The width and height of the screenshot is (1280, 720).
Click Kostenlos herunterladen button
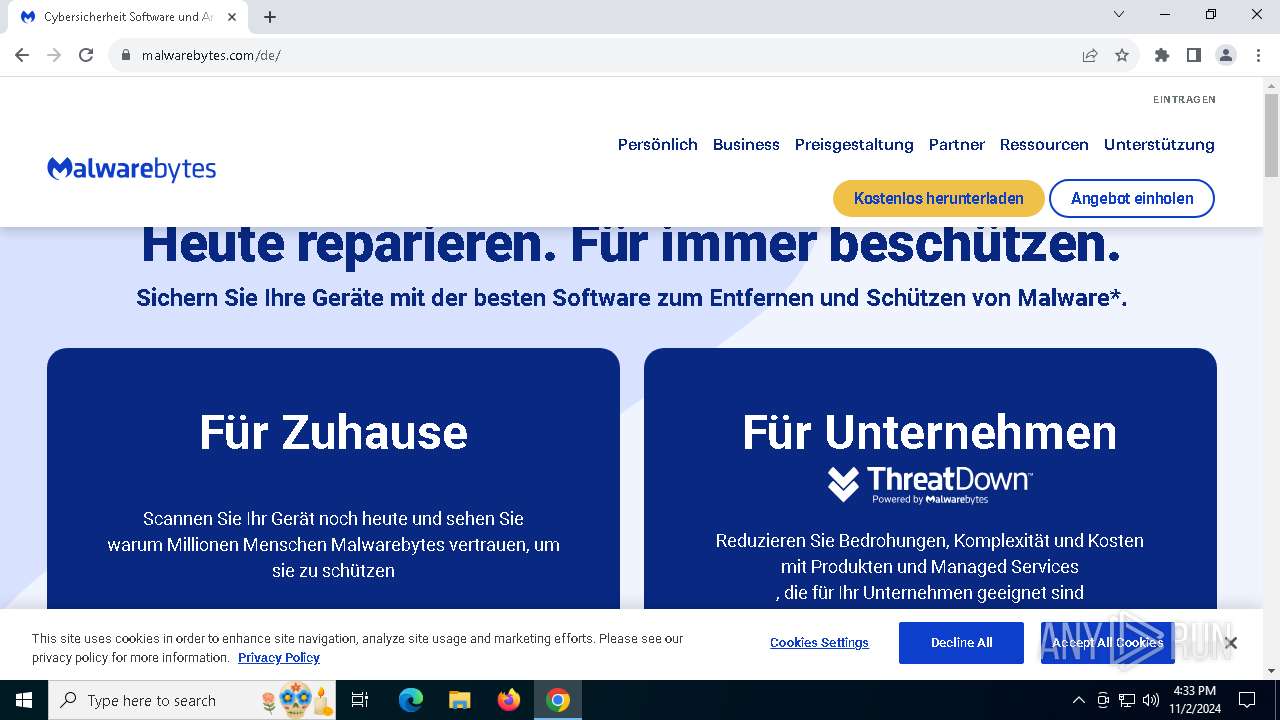click(x=939, y=198)
